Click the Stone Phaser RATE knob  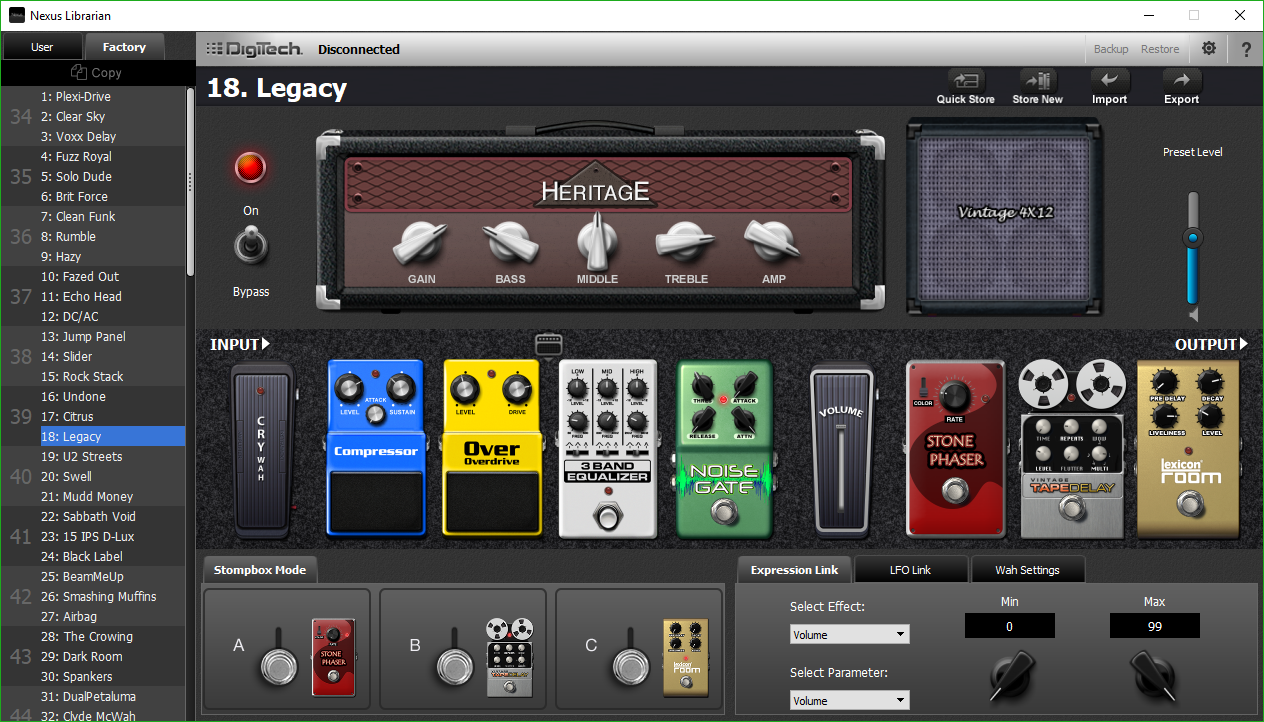tap(957, 396)
